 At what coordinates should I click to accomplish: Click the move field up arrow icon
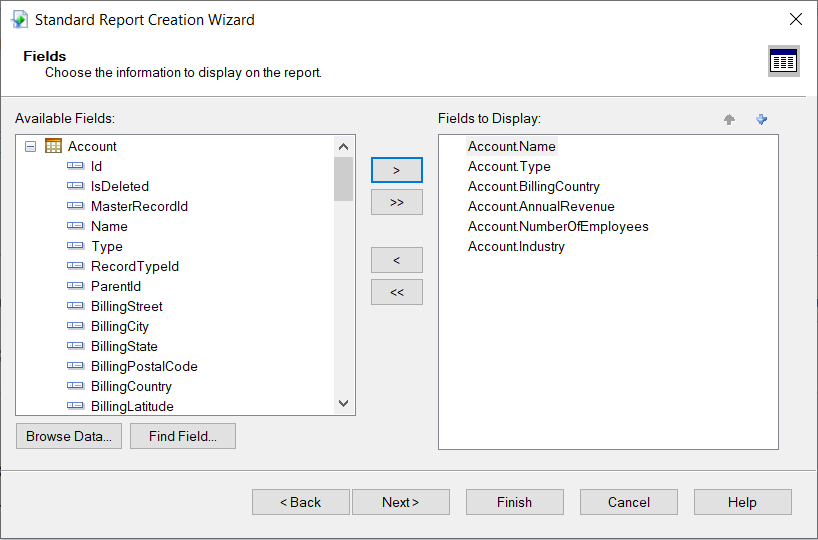(x=729, y=120)
